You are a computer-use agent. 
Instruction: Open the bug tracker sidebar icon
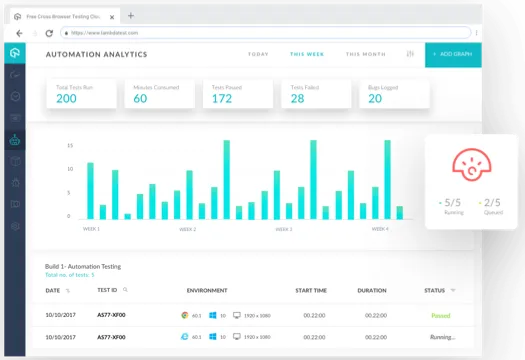coord(15,183)
